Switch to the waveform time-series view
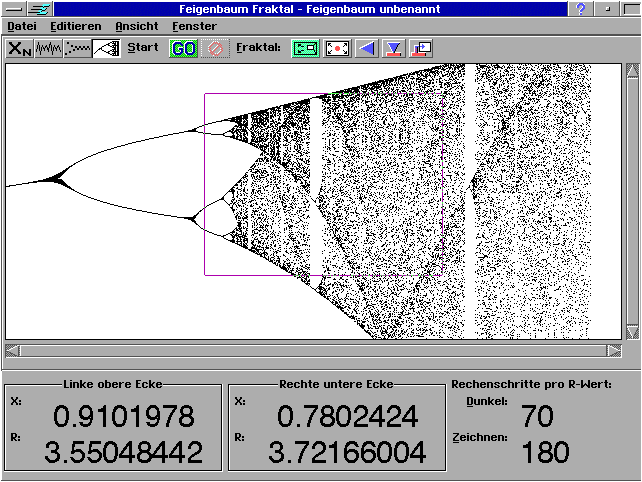The image size is (642, 482). tap(48, 48)
